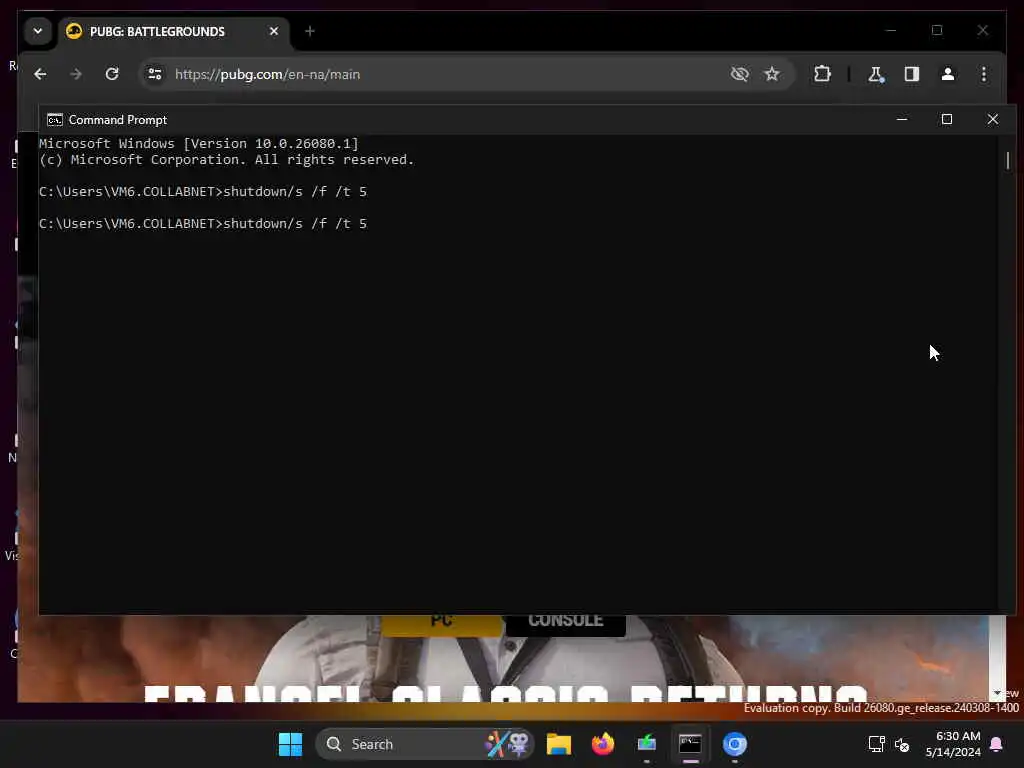Close the Command Prompt window

[993, 120]
